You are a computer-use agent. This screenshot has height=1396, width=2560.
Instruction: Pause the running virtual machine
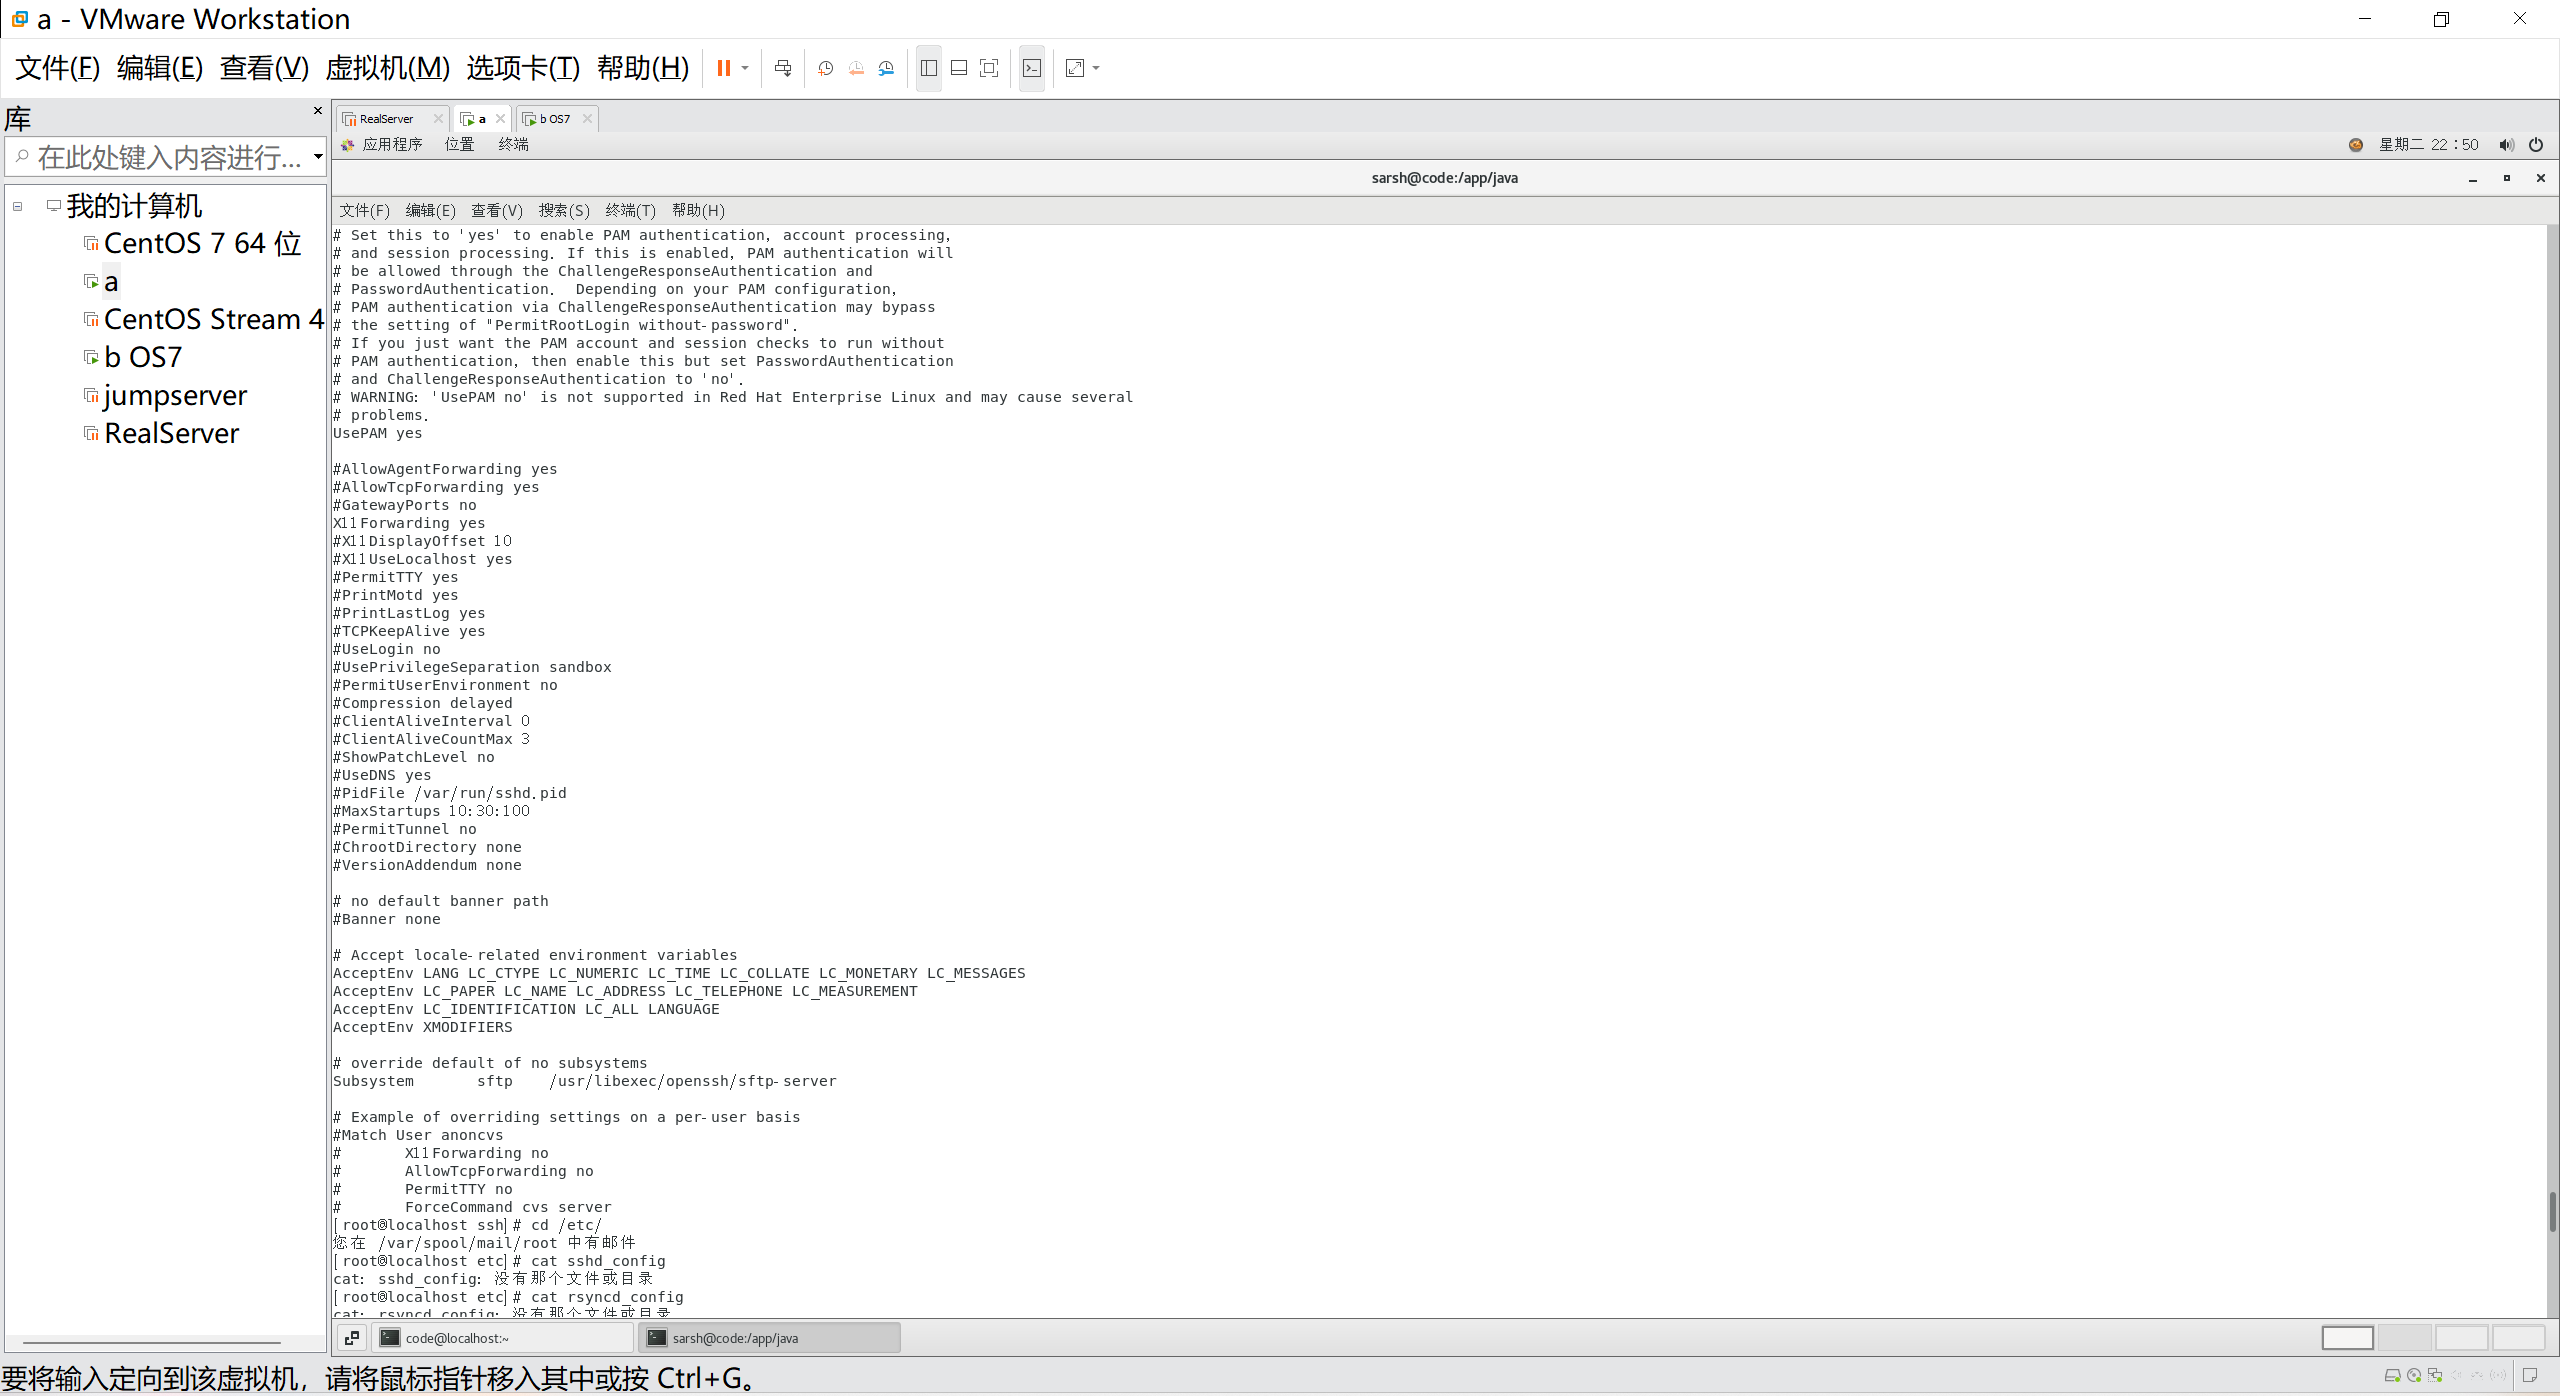(723, 68)
